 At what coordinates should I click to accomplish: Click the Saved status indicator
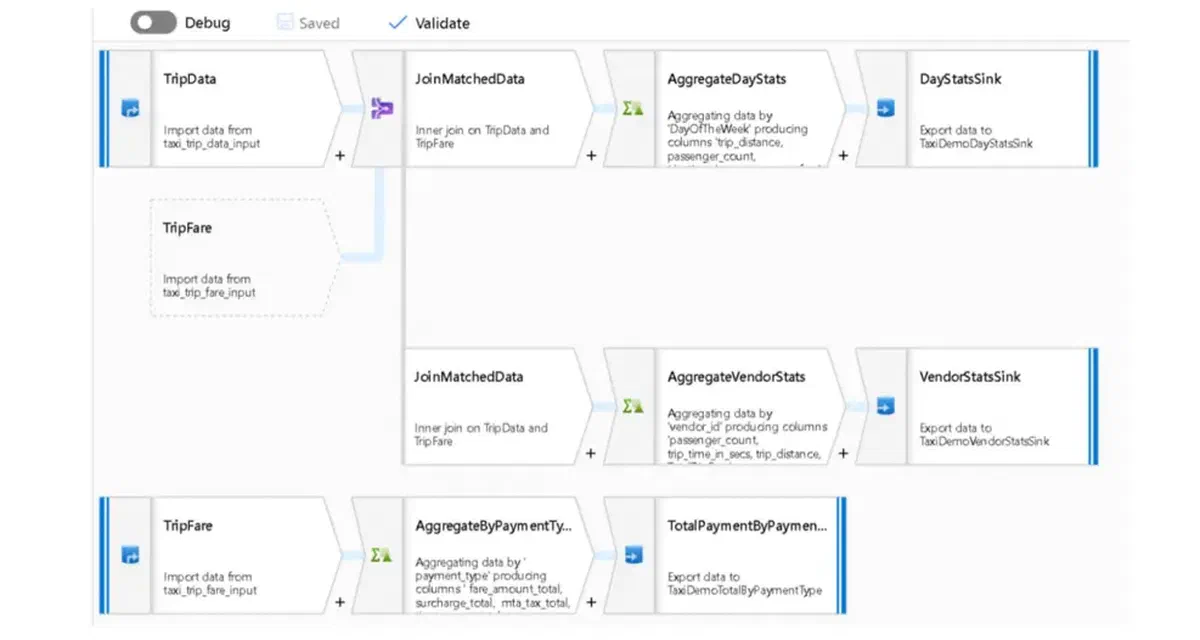pos(308,21)
